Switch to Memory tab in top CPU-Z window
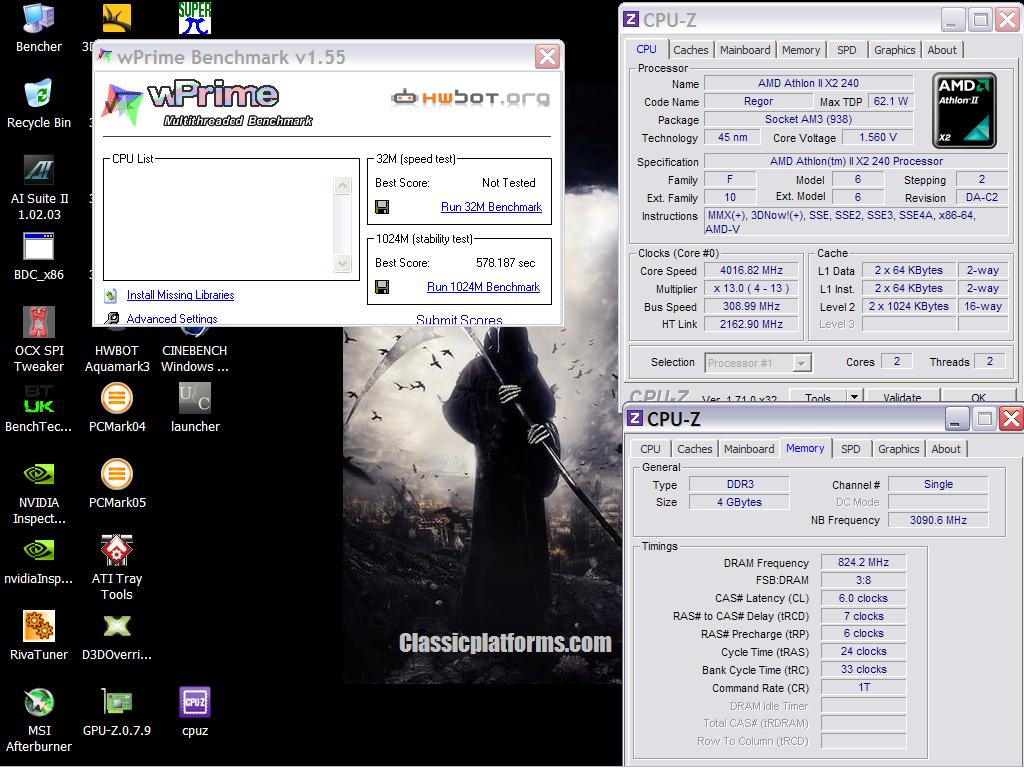1024x768 pixels. coord(801,50)
